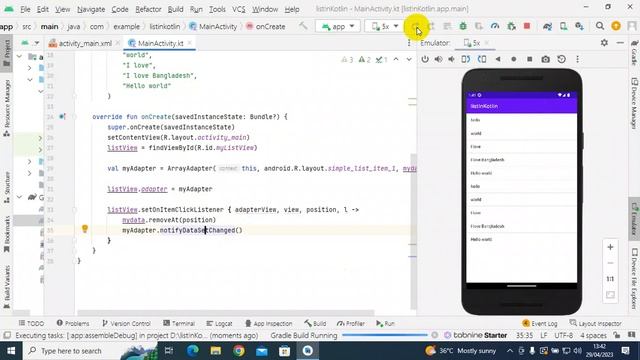Click Sync Project with Gradle Files icon
The height and width of the screenshot is (360, 640).
547,27
